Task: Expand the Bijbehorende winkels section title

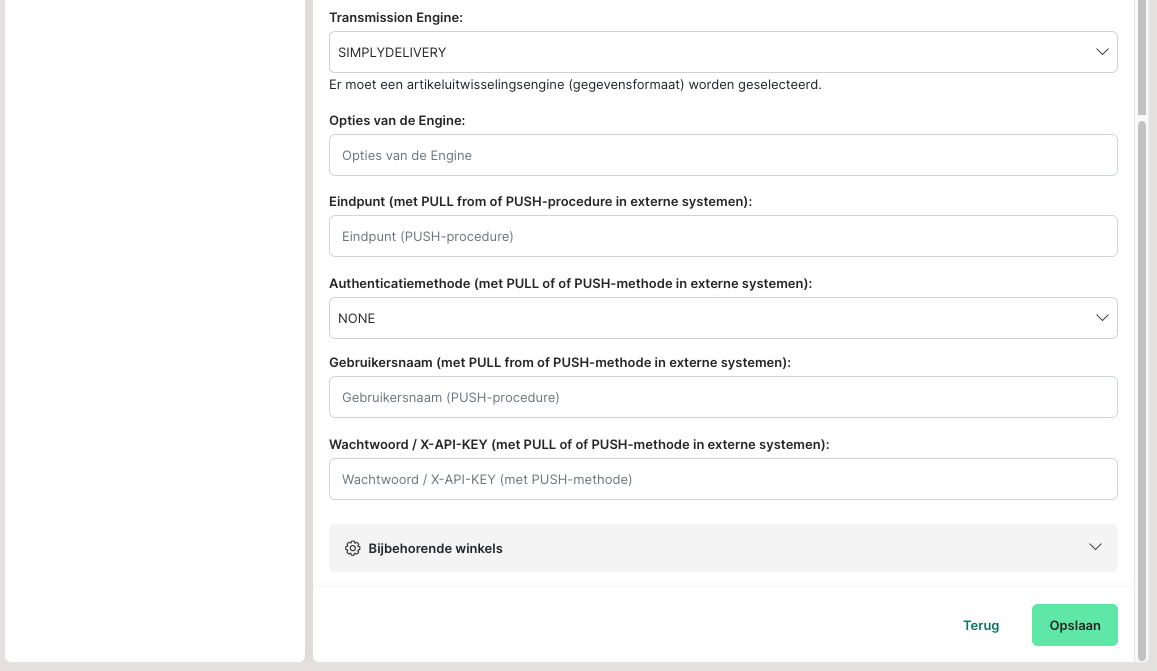Action: [x=435, y=548]
